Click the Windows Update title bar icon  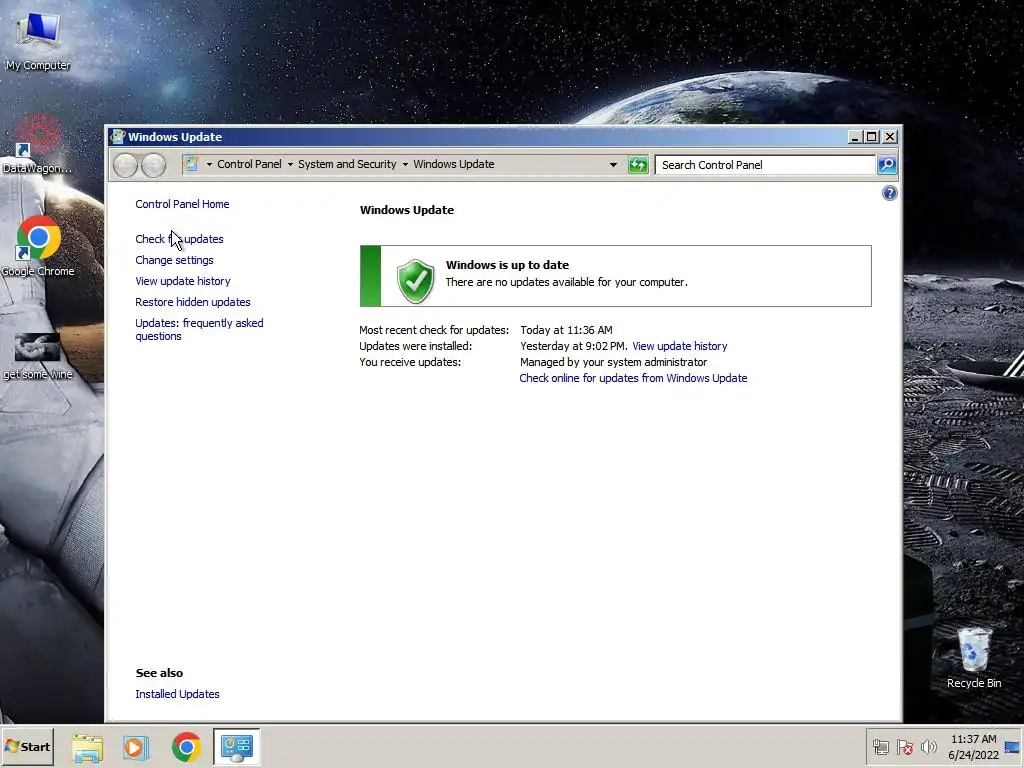[x=118, y=136]
